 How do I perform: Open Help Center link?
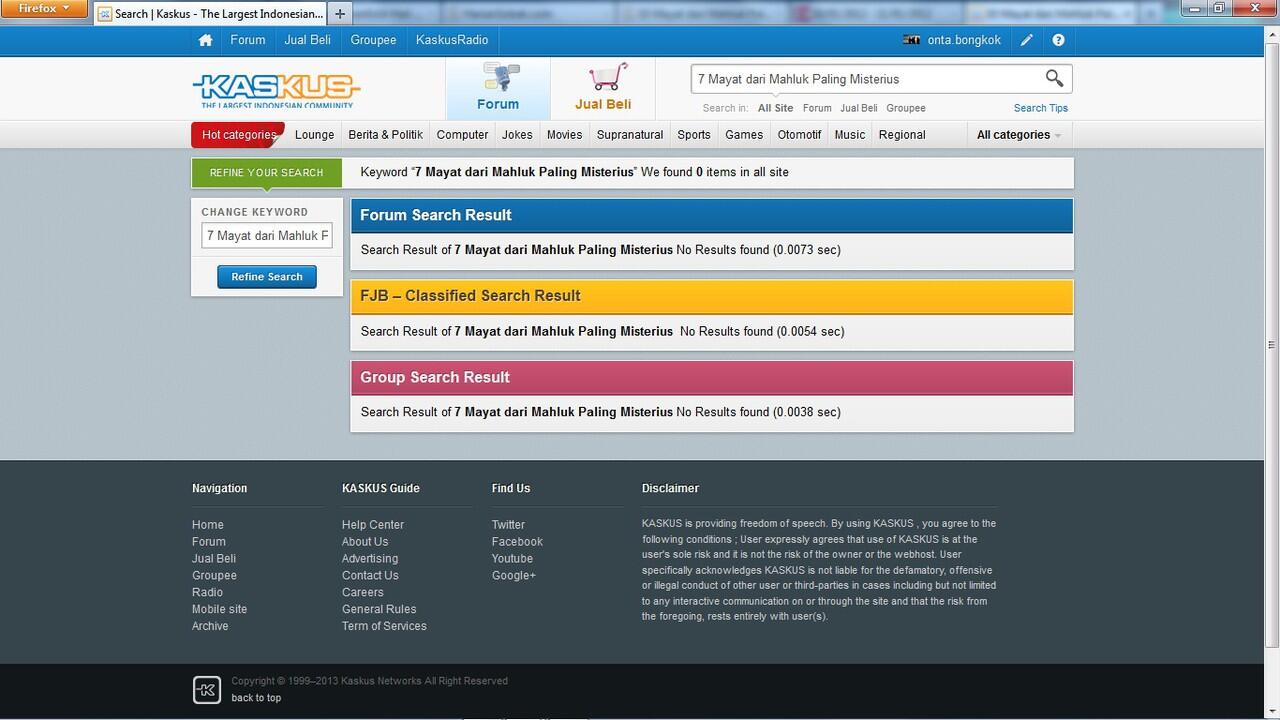tap(373, 525)
